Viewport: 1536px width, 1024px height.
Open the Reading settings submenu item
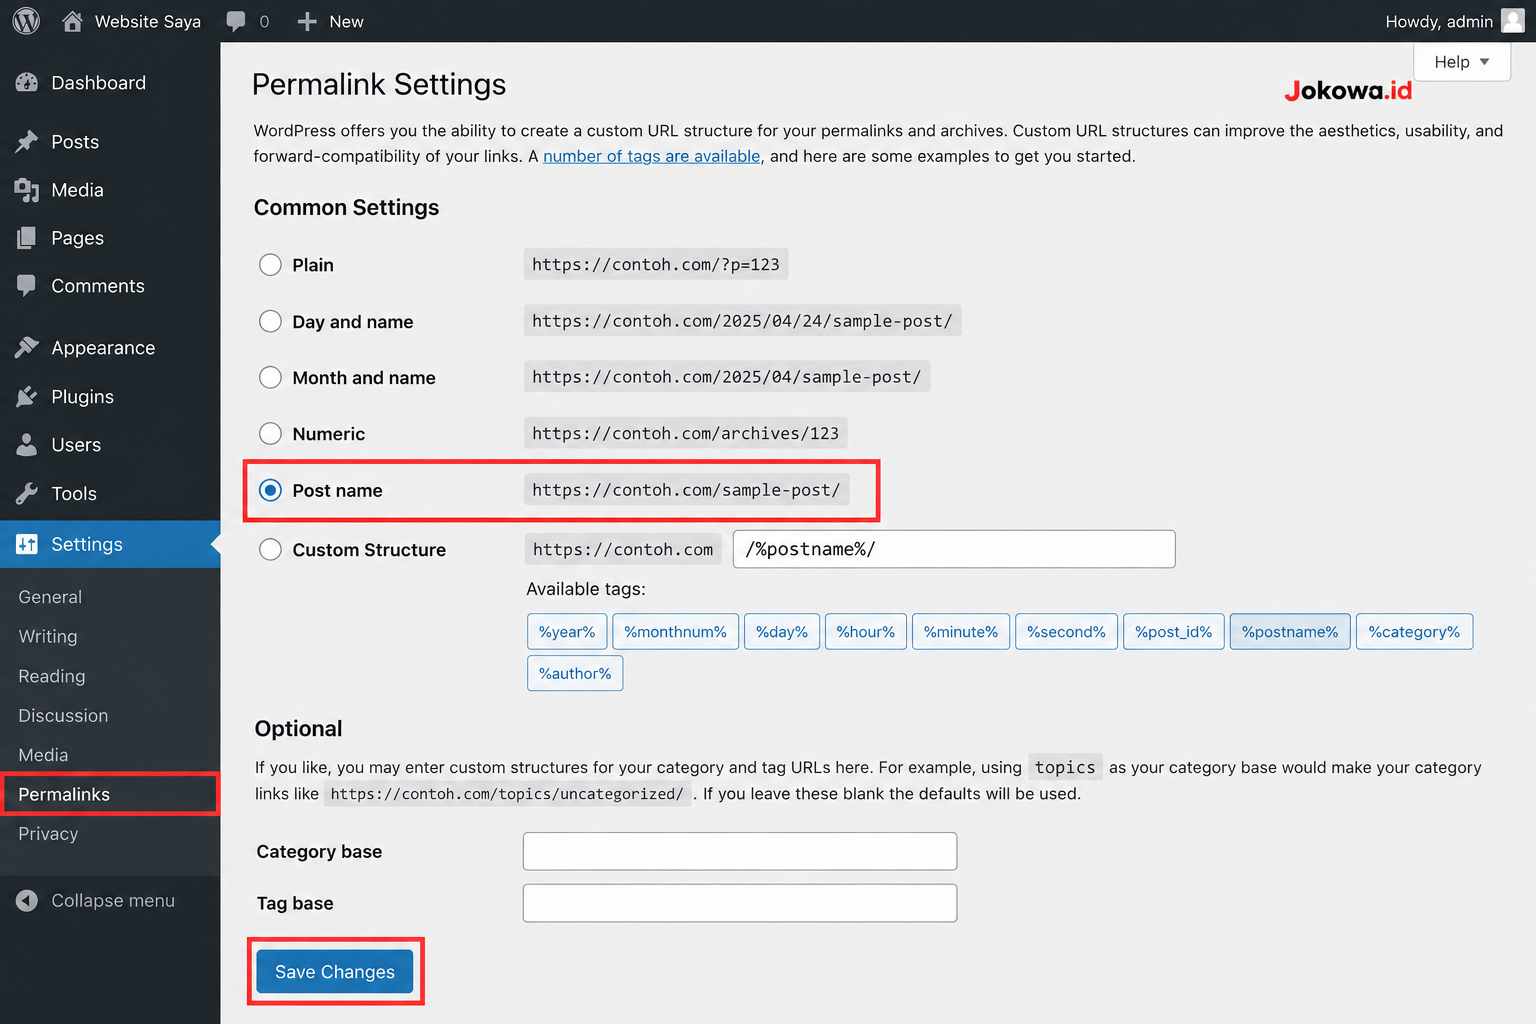[52, 676]
